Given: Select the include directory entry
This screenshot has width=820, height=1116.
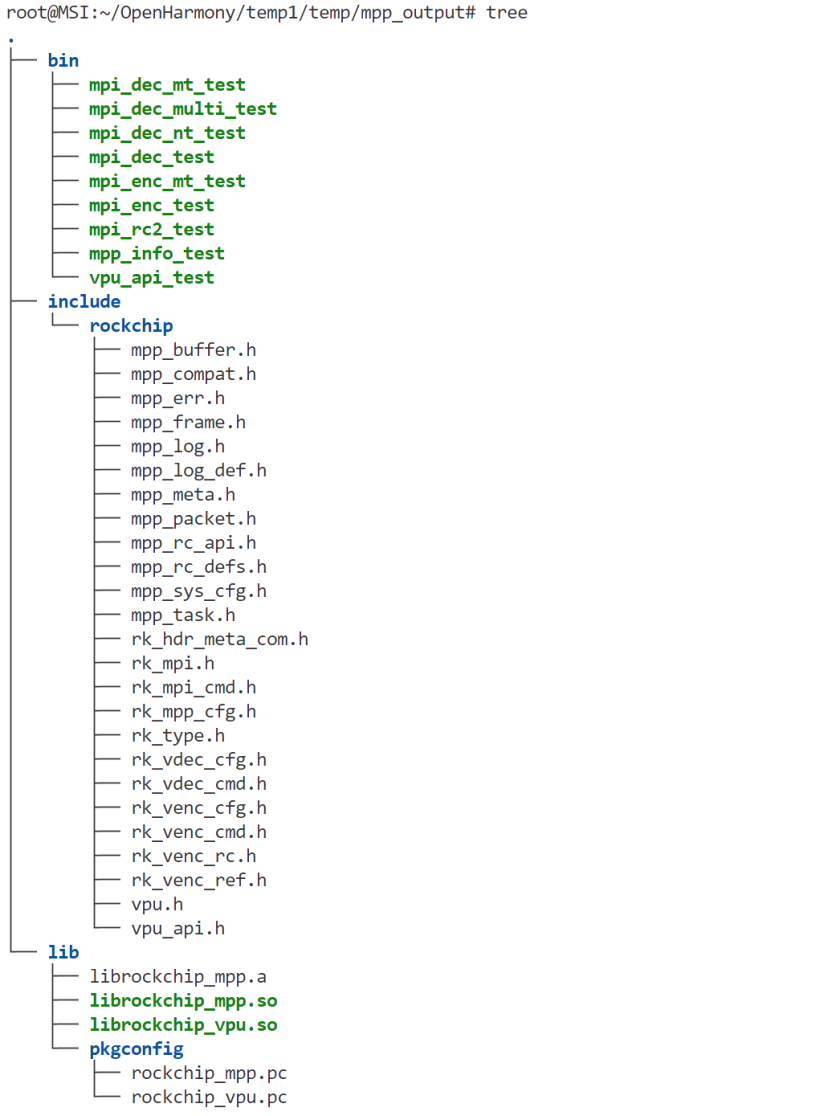Looking at the screenshot, I should pyautogui.click(x=84, y=302).
